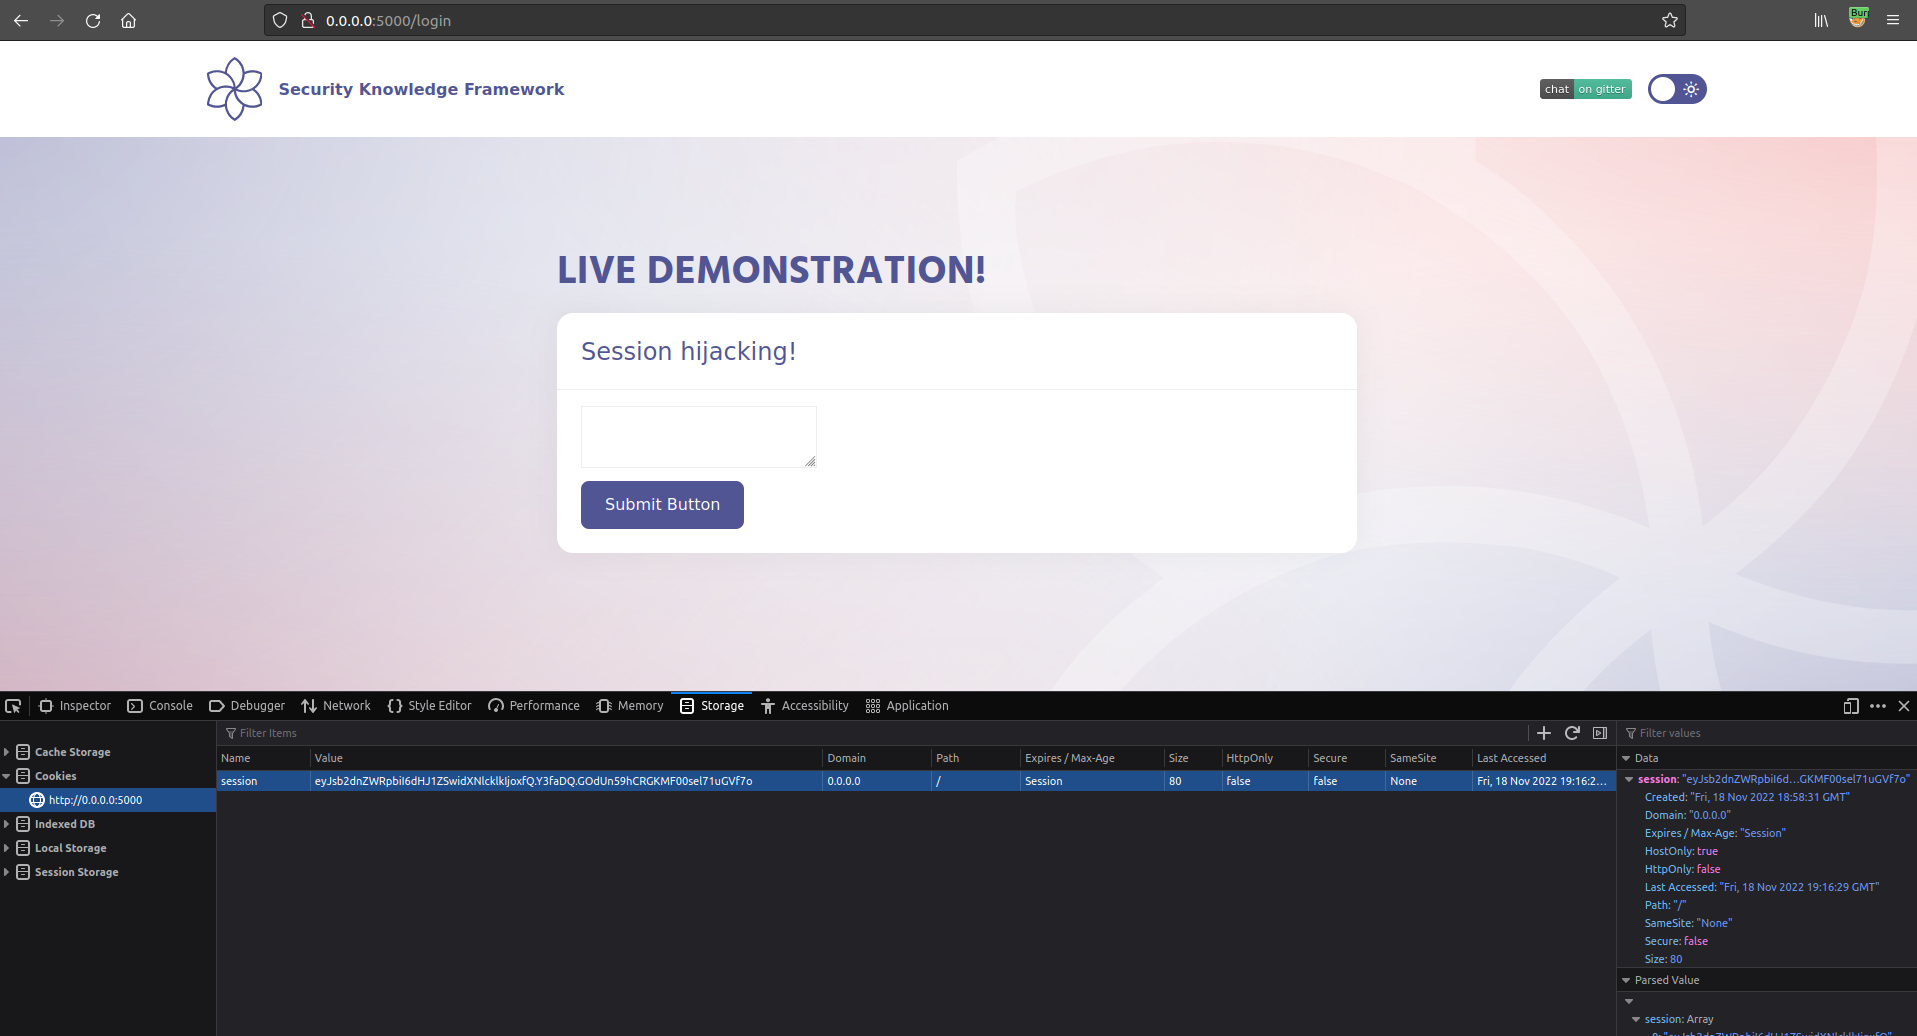Close the developer tools panel
Screen dimensions: 1917x1036
tap(1904, 706)
